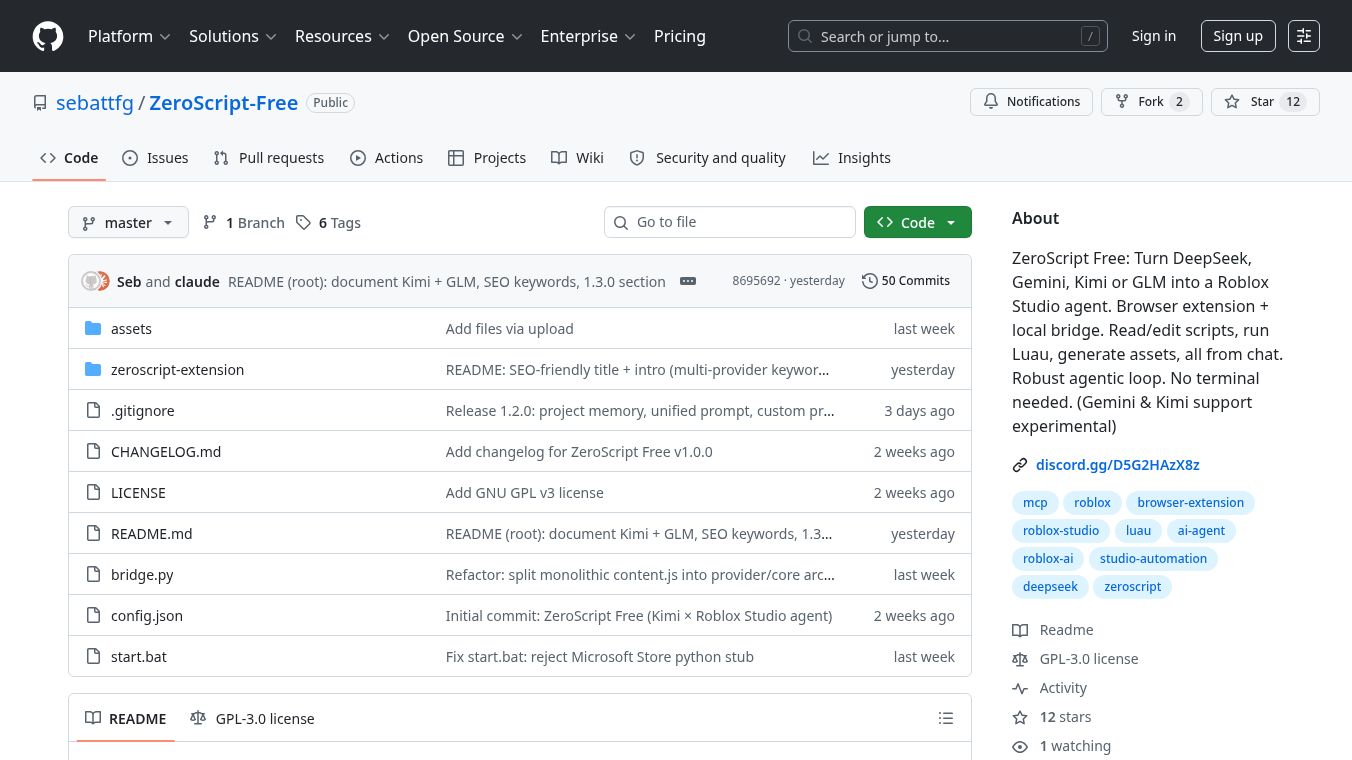
Task: Open the 50 Commits history
Action: 906,281
